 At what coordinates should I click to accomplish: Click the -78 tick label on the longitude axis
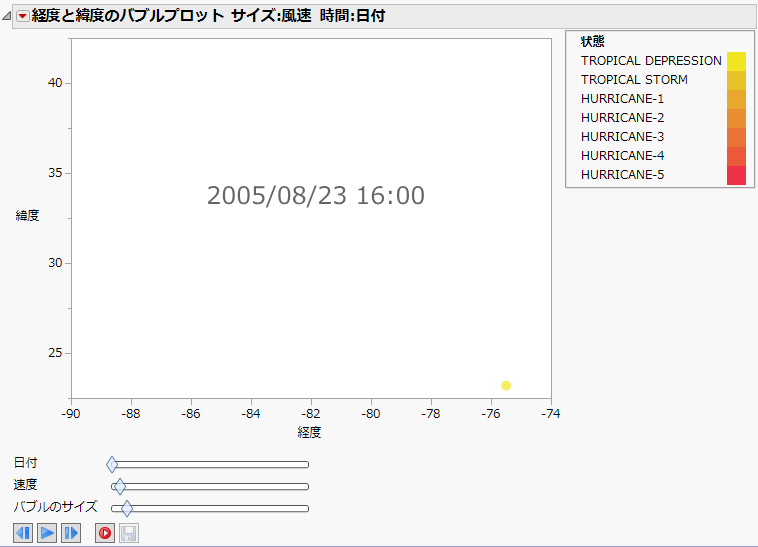pos(431,414)
